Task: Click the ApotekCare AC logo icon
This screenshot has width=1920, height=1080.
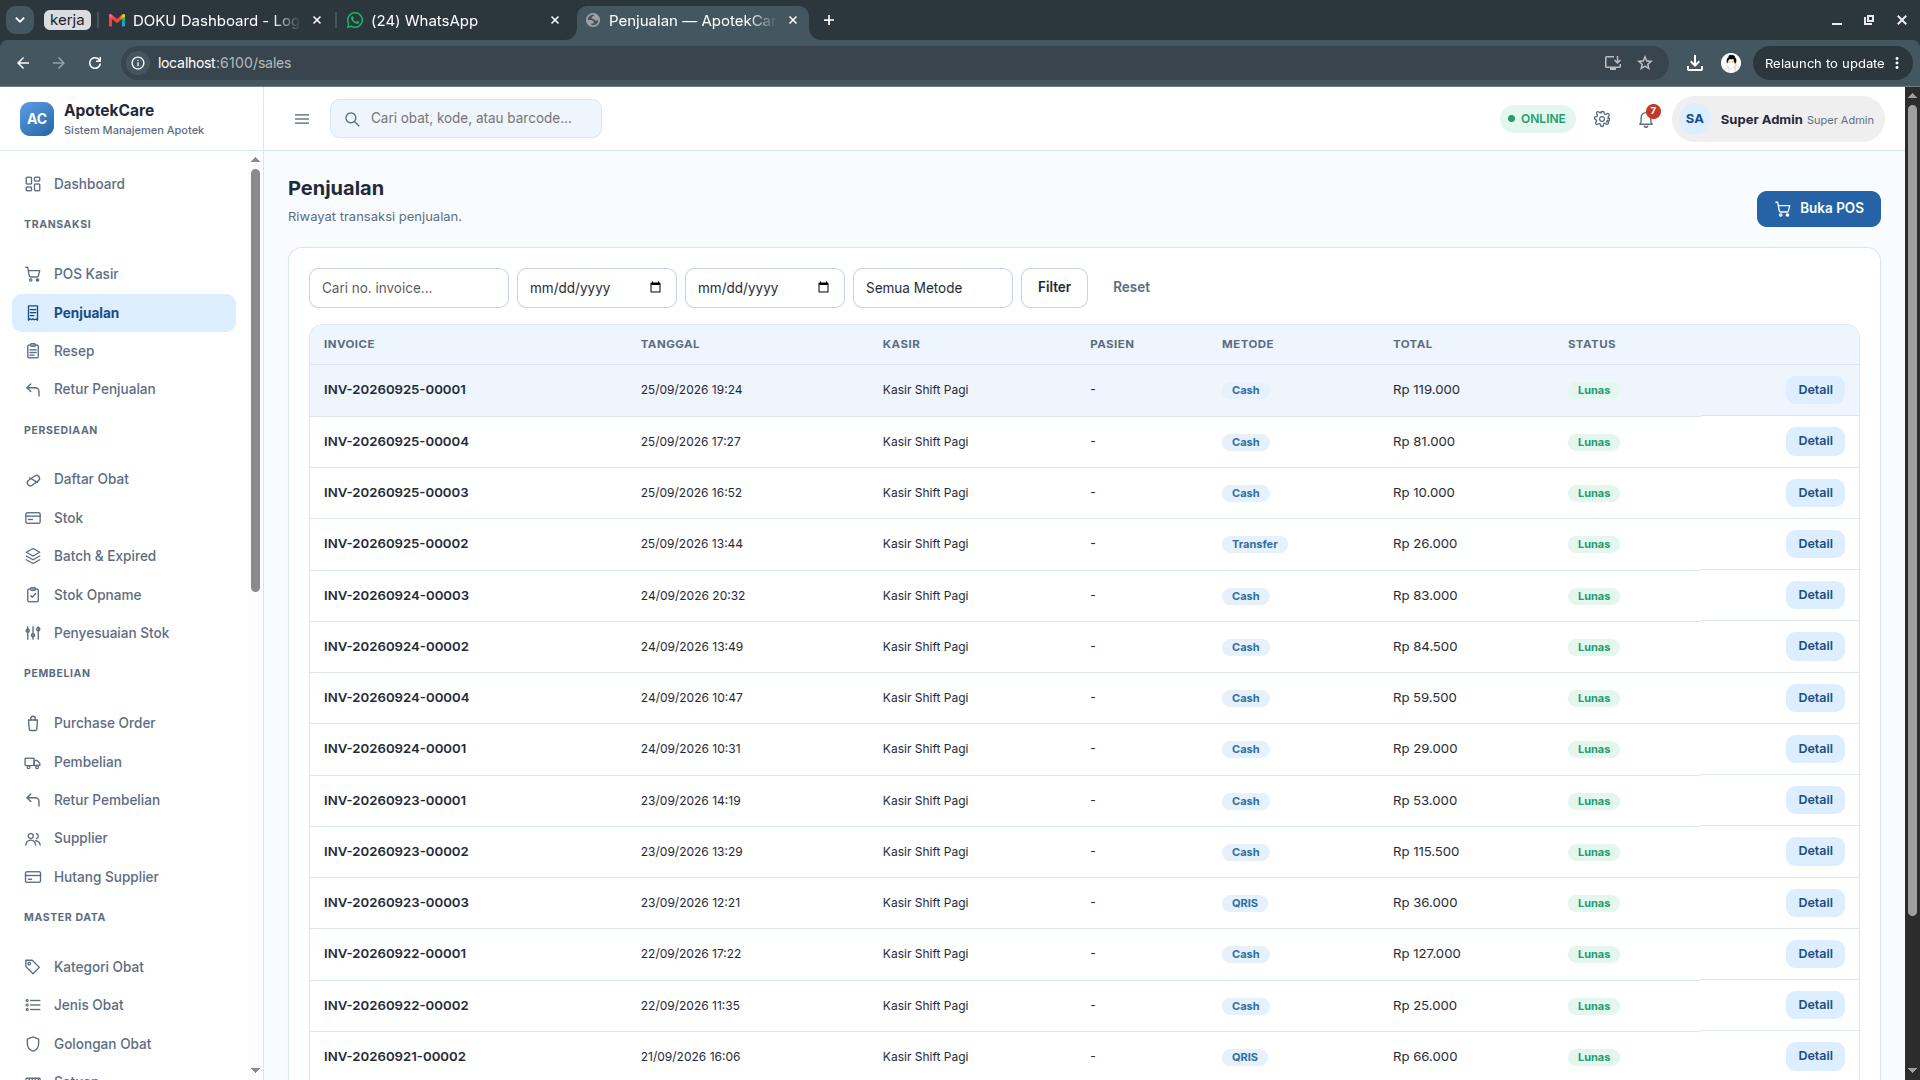Action: pos(37,119)
